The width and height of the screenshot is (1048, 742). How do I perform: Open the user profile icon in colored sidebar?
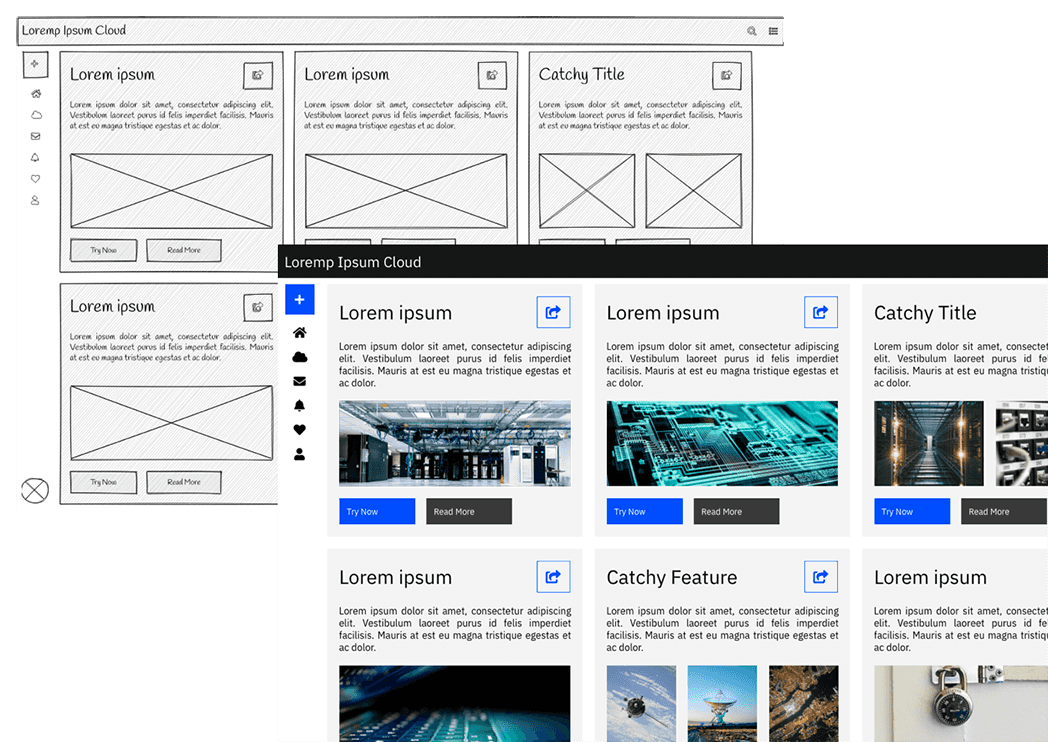point(299,454)
